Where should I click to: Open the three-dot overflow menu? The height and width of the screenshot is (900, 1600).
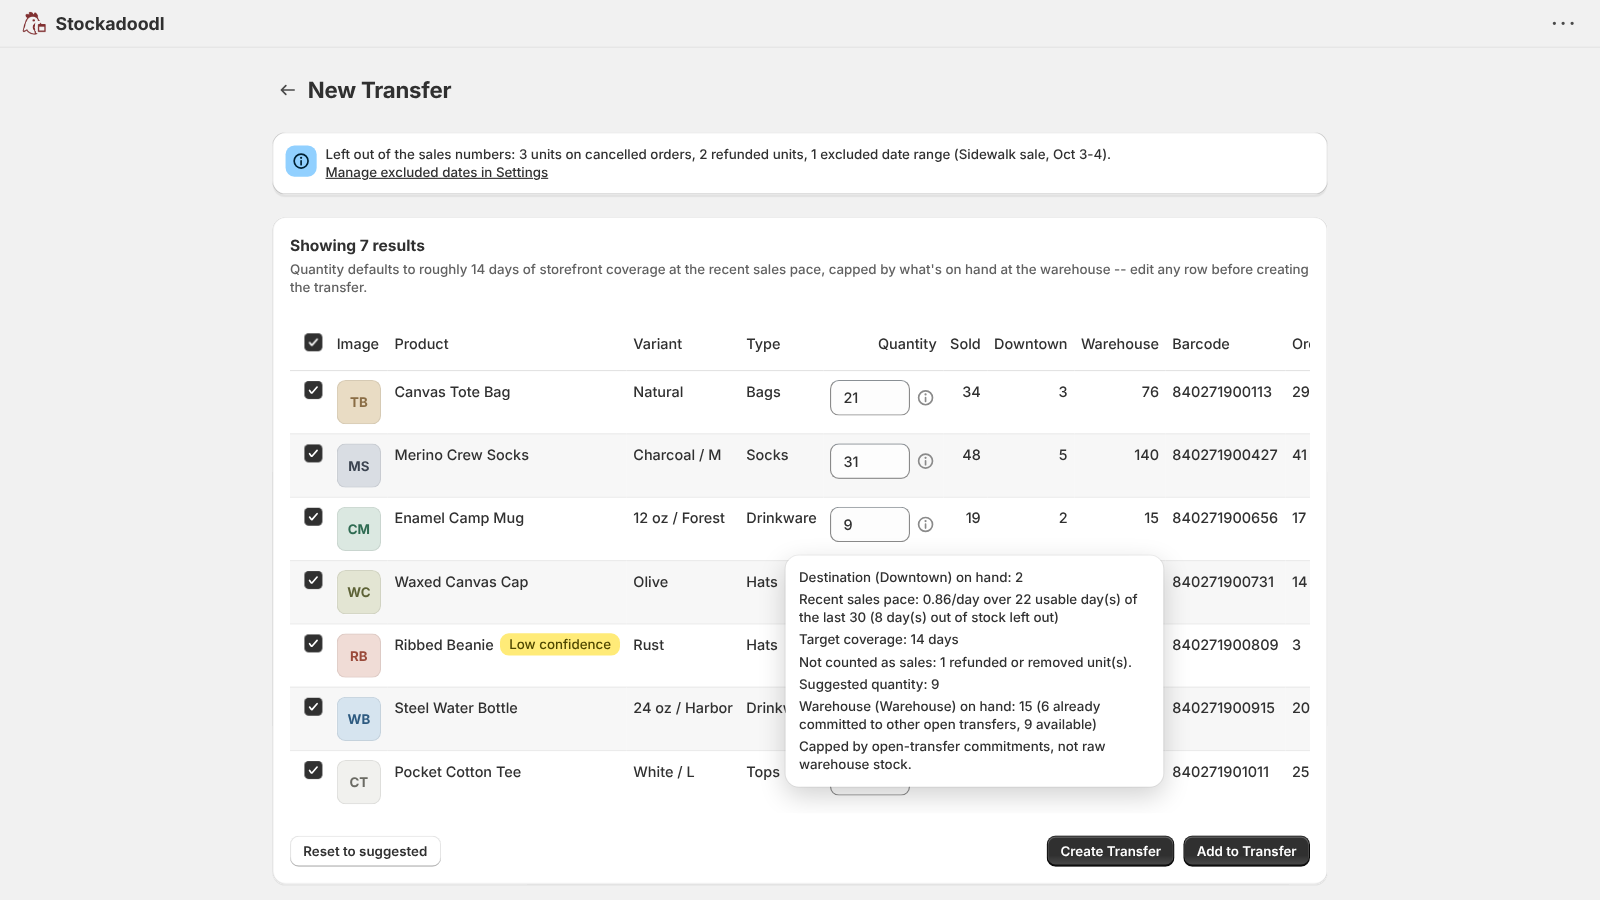pyautogui.click(x=1563, y=23)
